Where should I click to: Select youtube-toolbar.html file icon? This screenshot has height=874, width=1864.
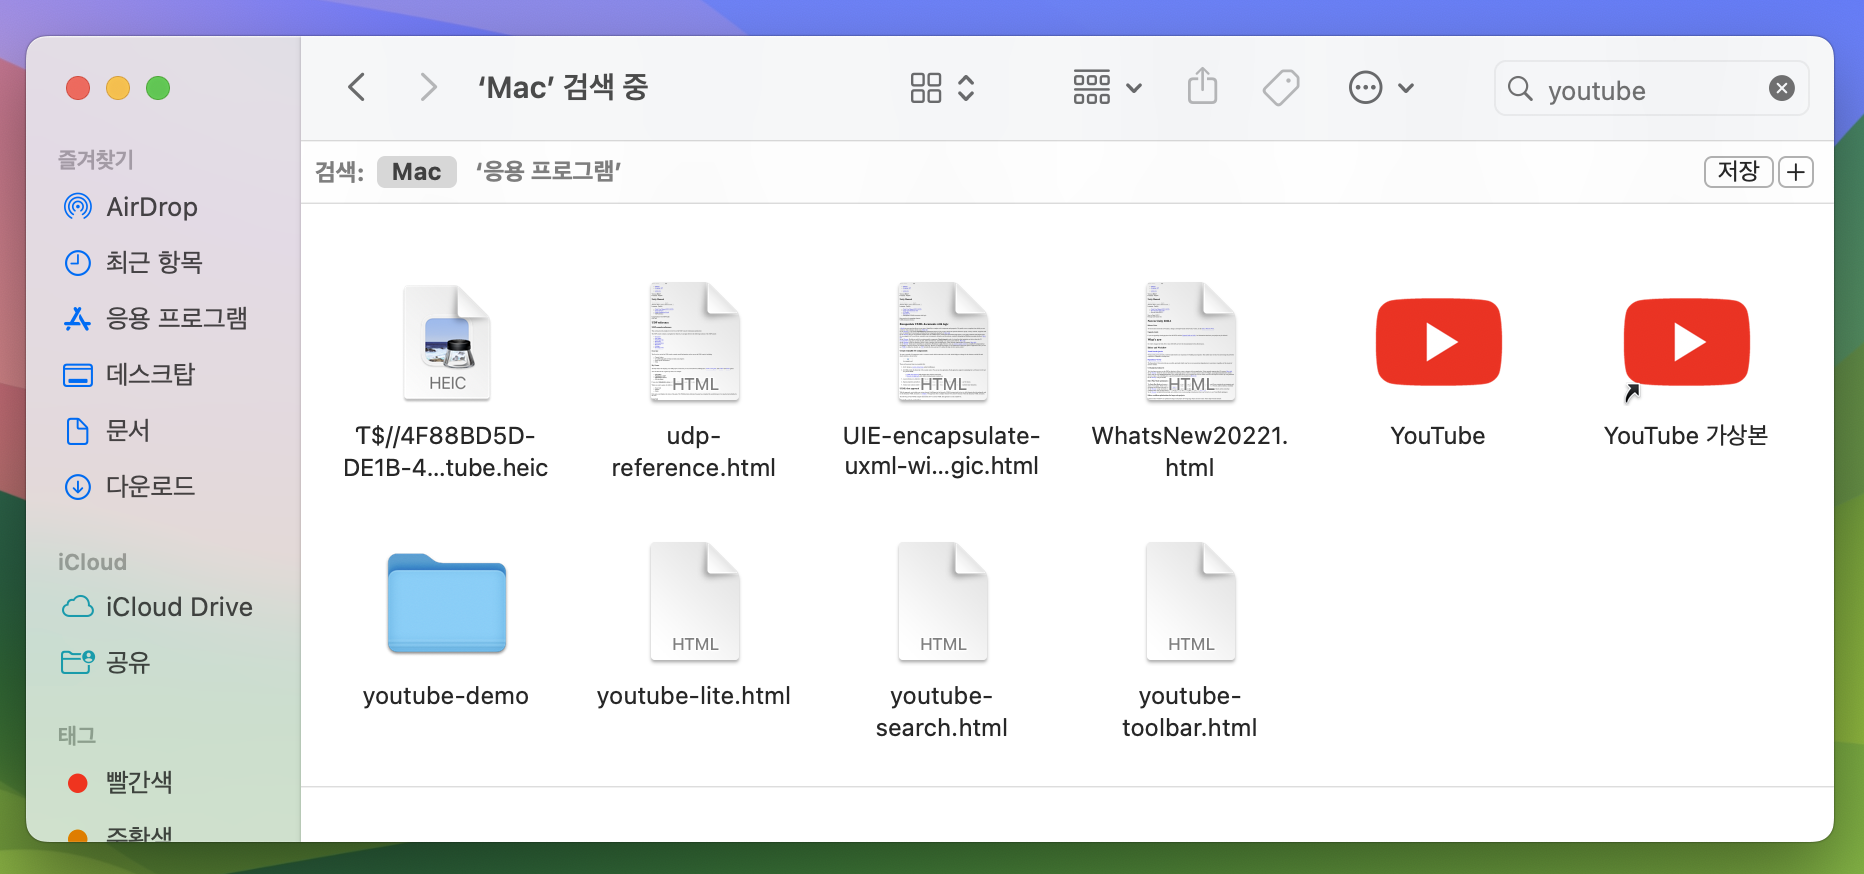click(x=1190, y=602)
